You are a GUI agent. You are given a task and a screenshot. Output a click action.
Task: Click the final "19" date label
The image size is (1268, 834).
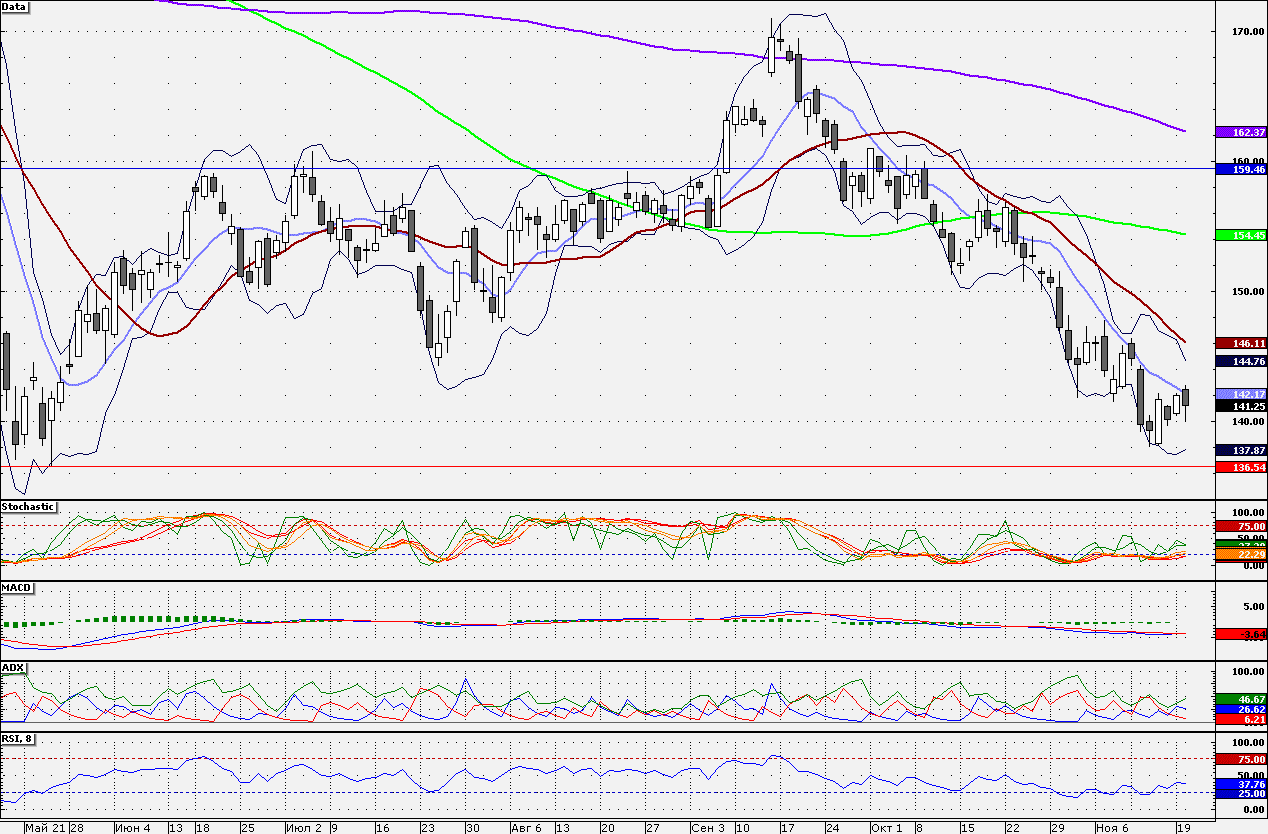[1182, 828]
